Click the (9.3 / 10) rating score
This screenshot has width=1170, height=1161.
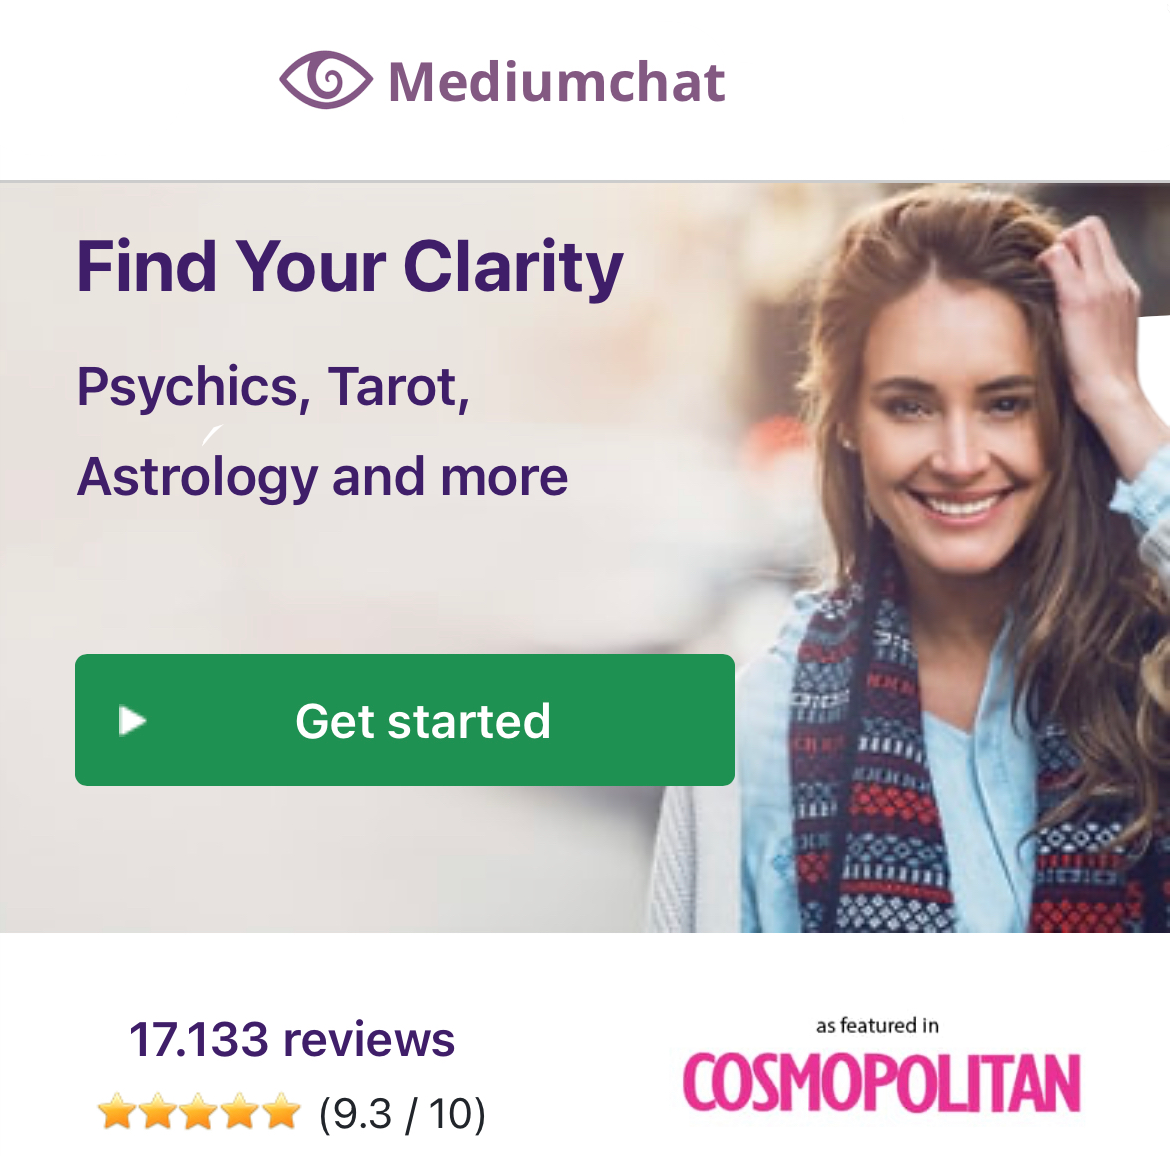click(402, 1114)
